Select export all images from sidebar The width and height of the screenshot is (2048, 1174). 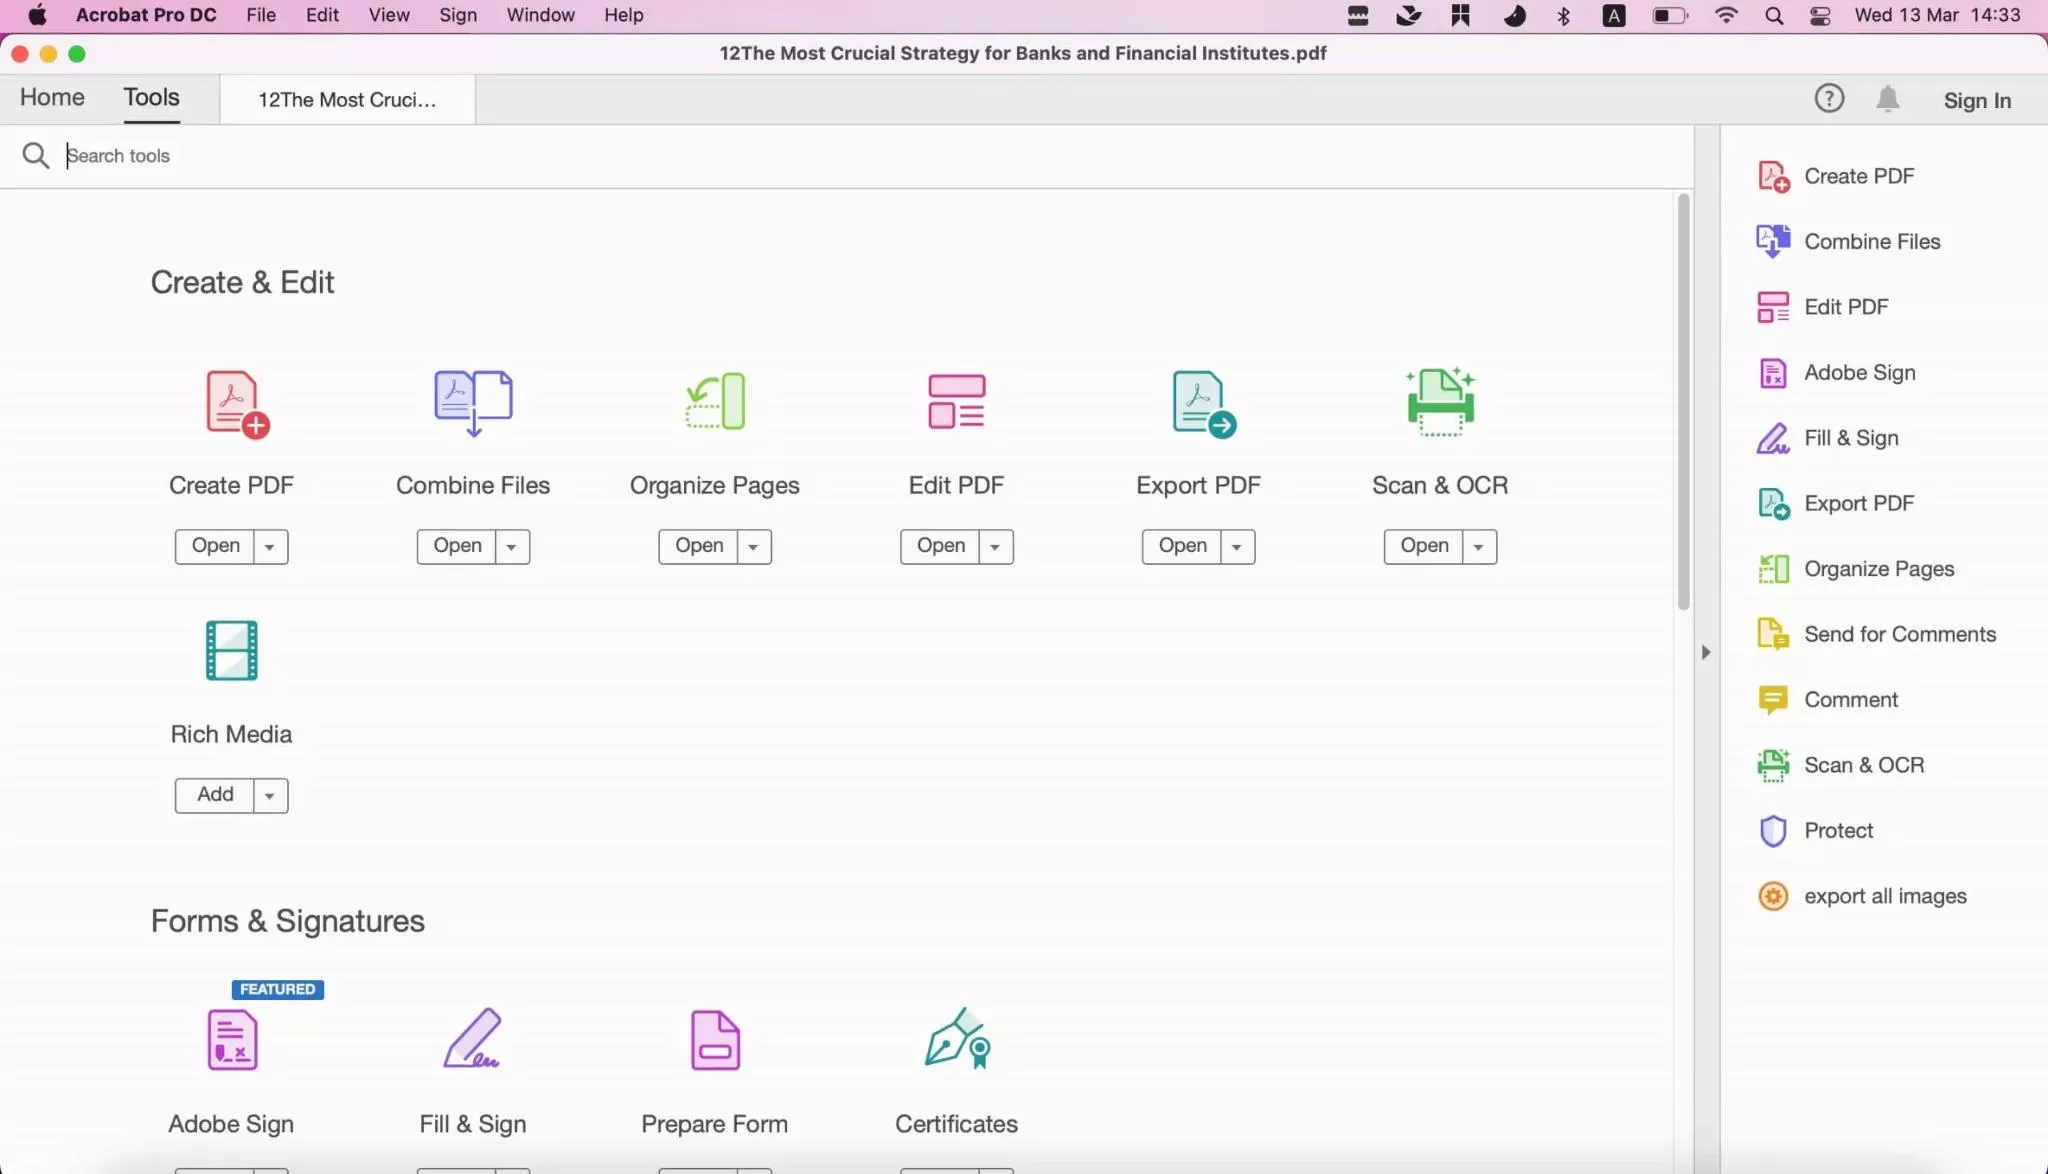[1883, 896]
